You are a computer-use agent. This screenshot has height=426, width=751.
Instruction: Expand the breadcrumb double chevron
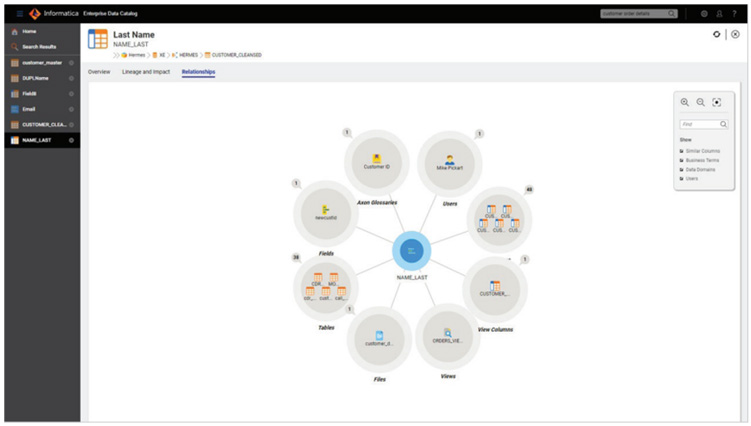tap(116, 55)
